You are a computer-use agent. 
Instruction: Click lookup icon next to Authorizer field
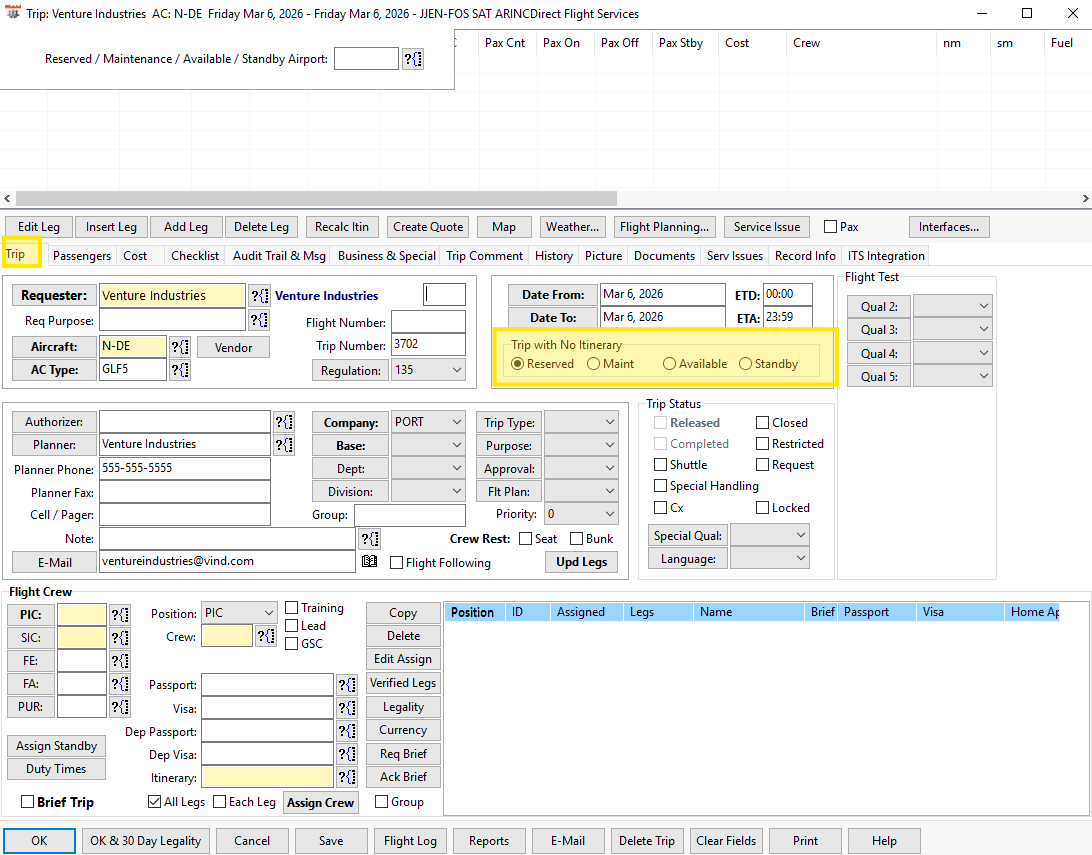point(284,422)
